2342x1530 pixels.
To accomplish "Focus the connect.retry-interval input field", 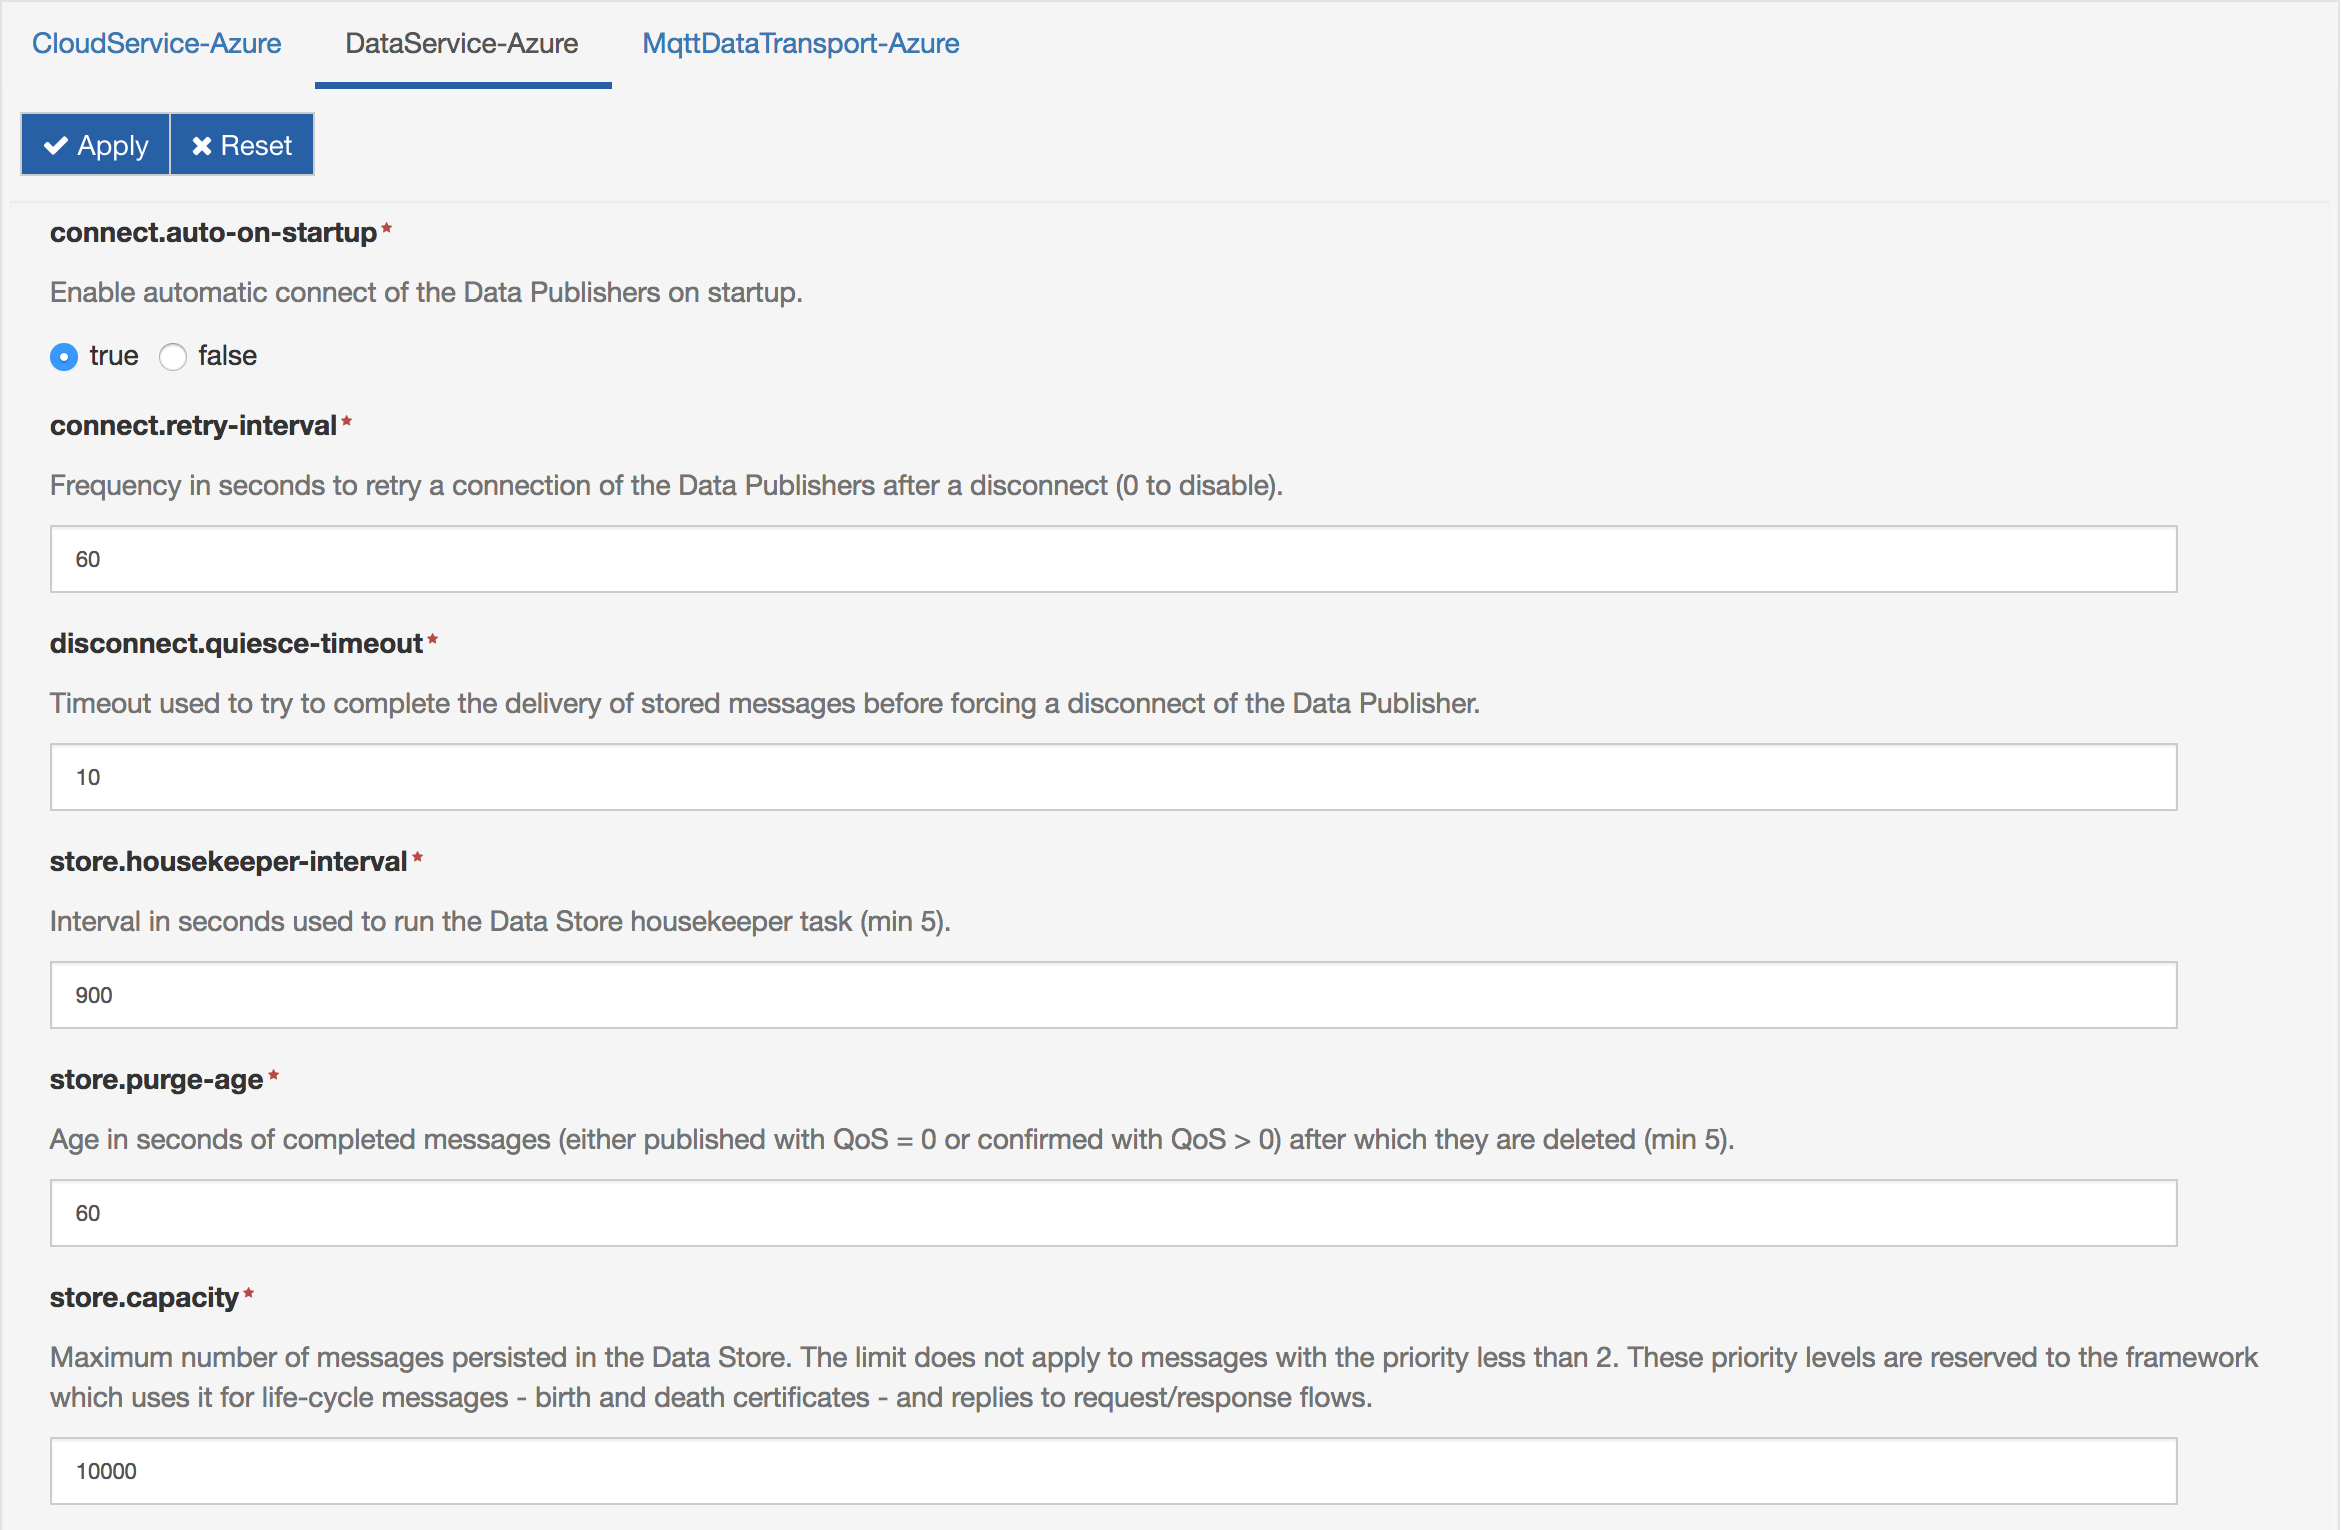I will point(1113,559).
